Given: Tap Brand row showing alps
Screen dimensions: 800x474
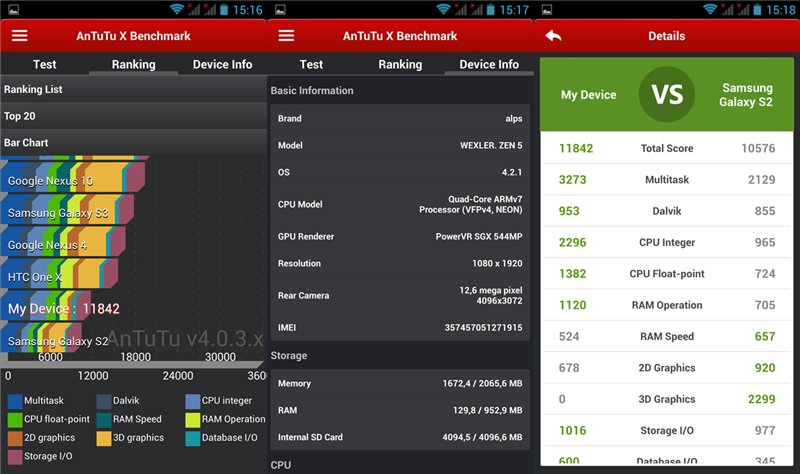Looking at the screenshot, I should click(x=400, y=118).
